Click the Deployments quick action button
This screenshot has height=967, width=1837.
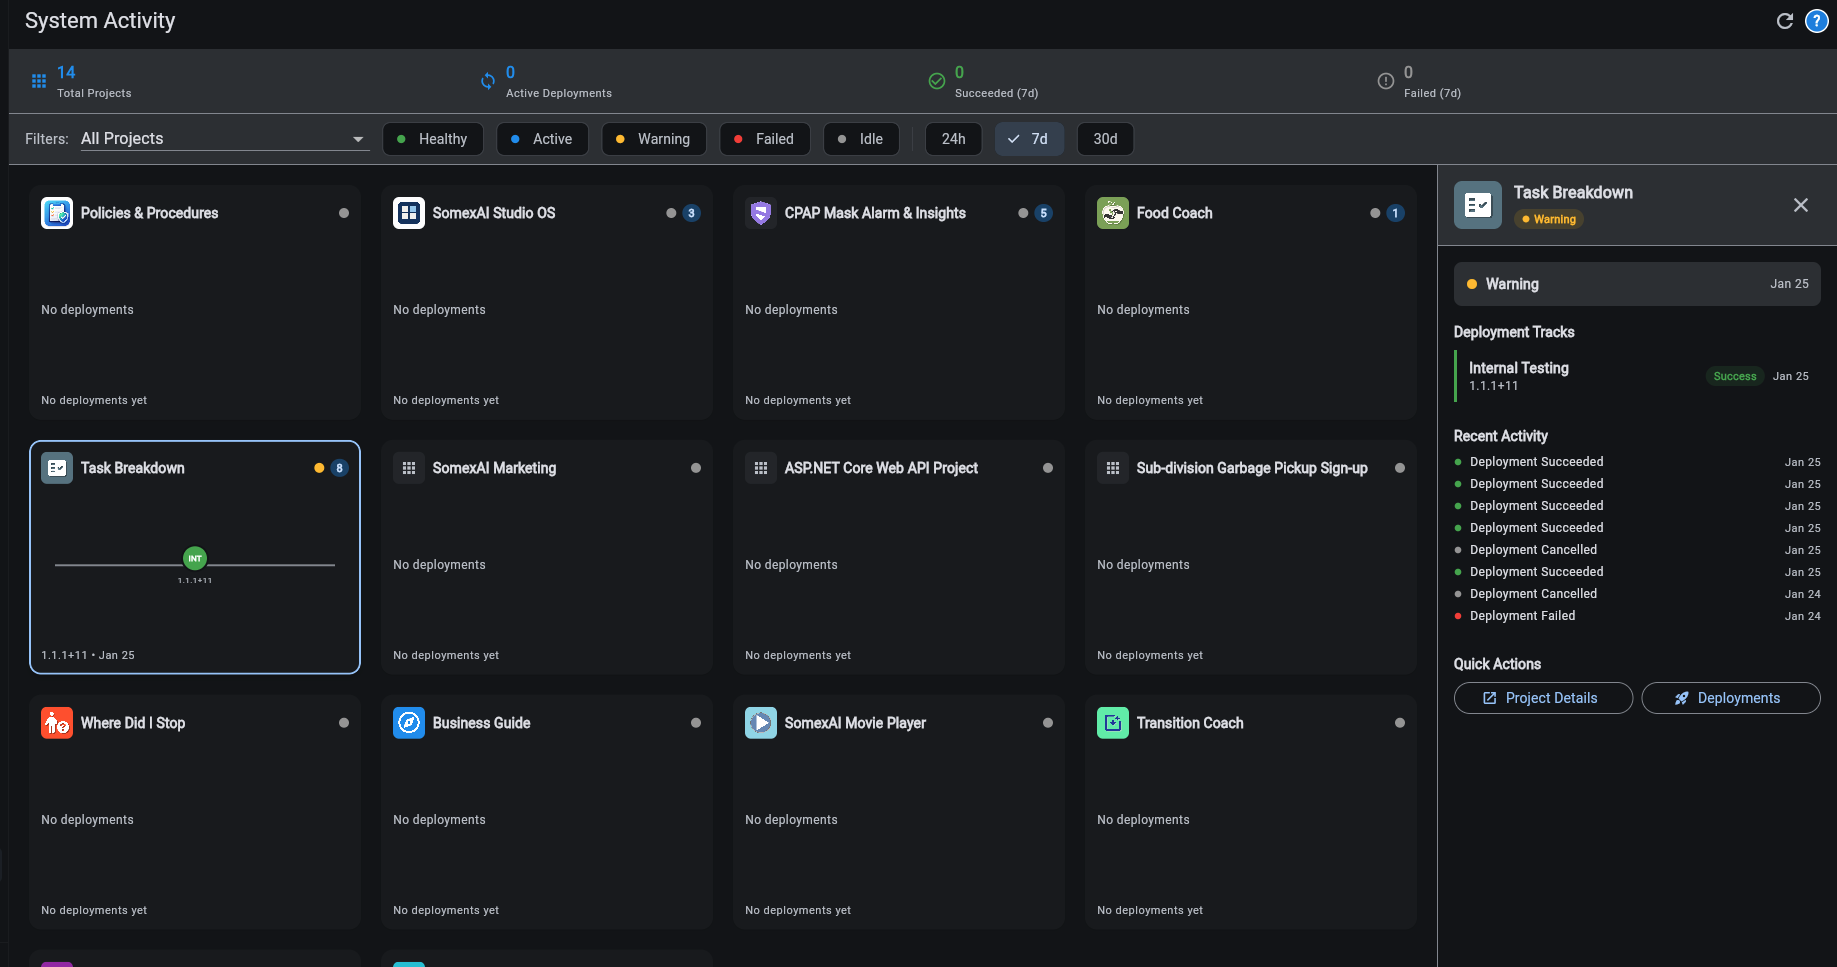click(1731, 698)
